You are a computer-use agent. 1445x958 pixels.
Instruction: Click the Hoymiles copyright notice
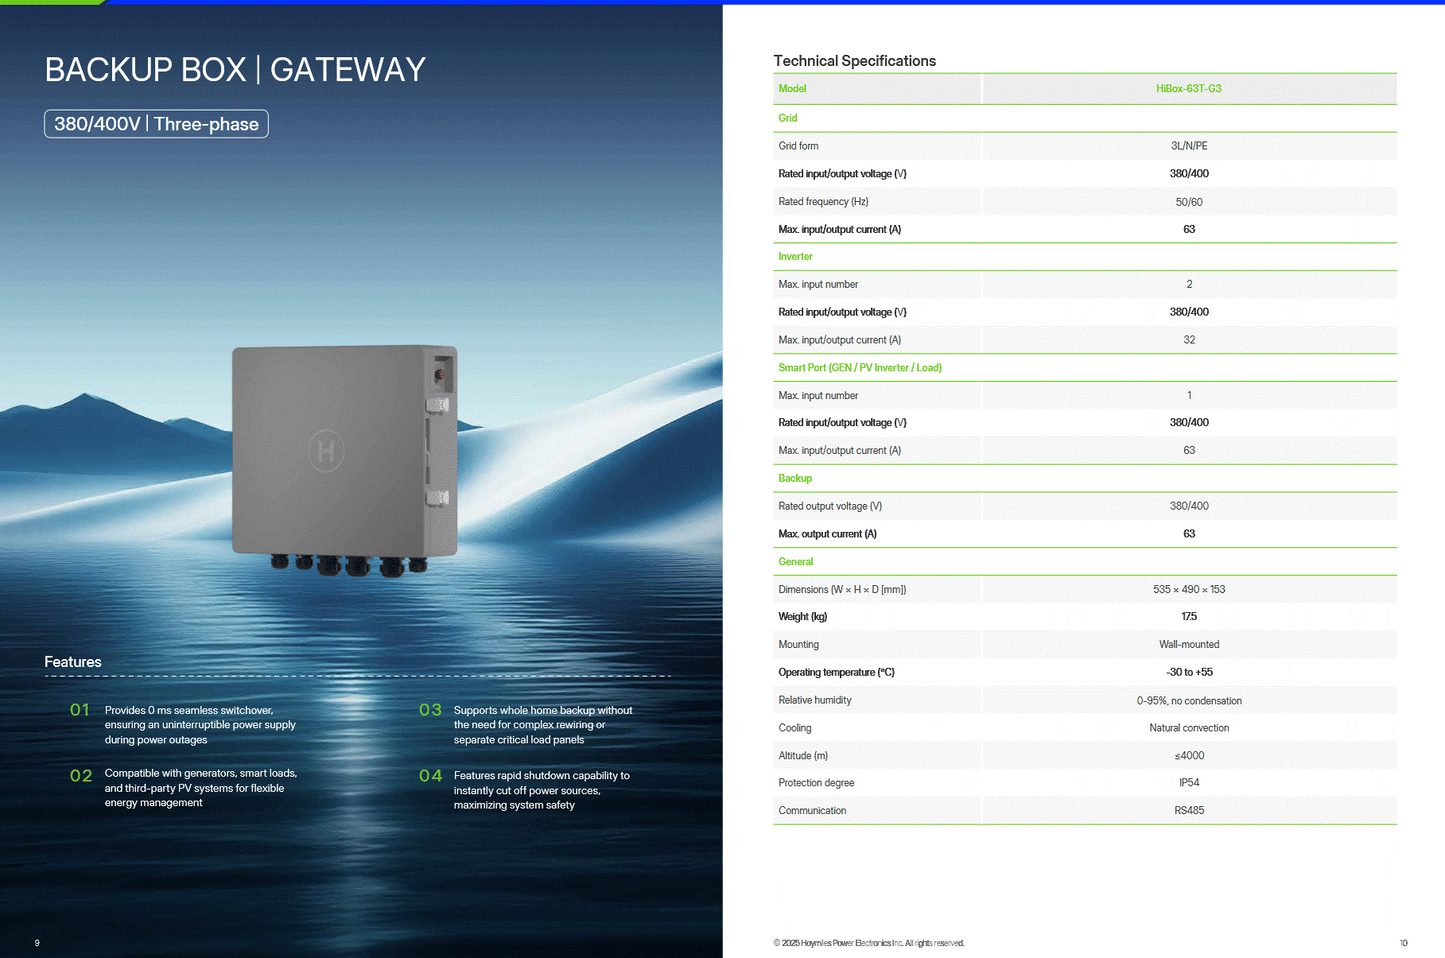click(x=869, y=943)
